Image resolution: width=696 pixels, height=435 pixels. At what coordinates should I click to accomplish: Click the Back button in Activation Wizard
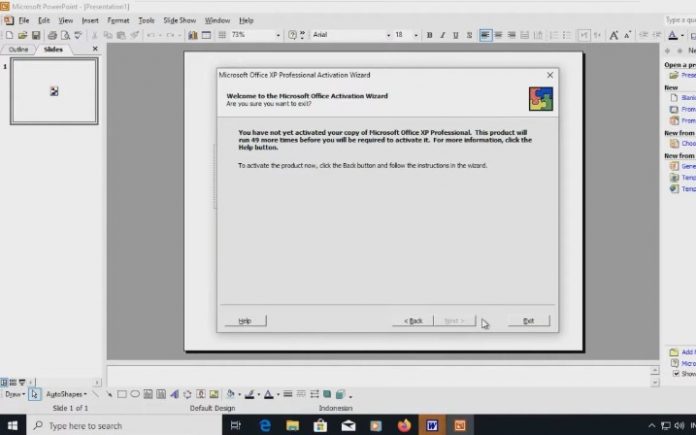(413, 320)
